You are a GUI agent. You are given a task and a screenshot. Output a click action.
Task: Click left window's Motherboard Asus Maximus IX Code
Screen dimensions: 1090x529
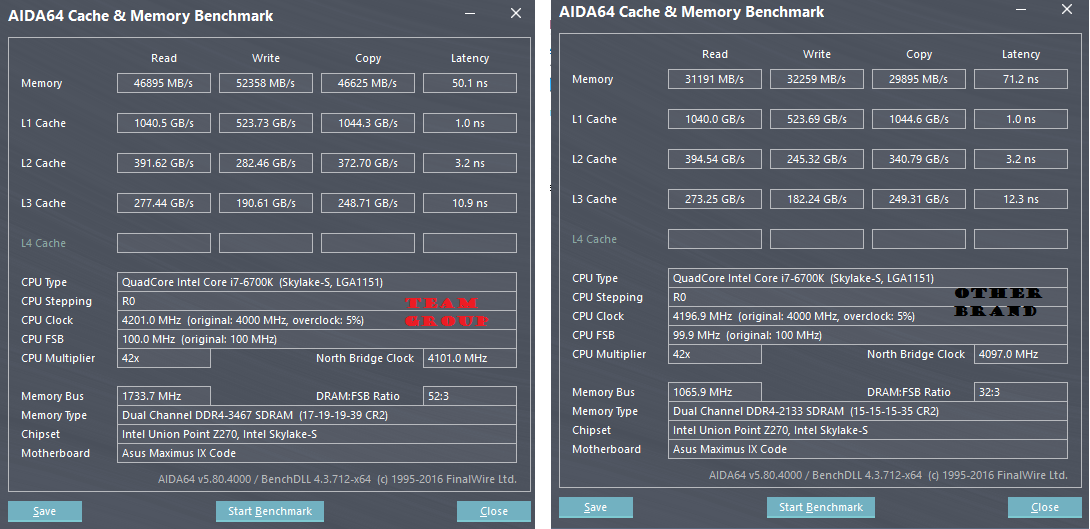pyautogui.click(x=317, y=453)
